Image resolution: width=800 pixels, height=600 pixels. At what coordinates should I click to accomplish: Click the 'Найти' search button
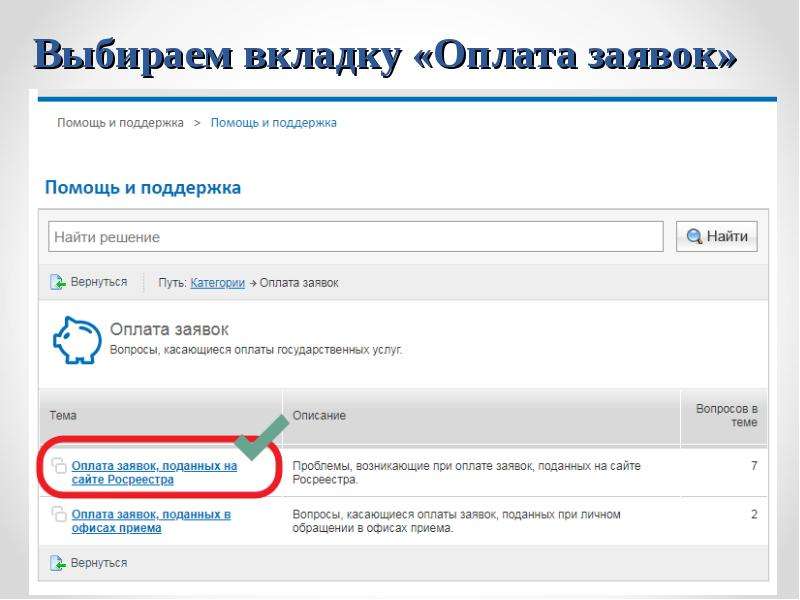tap(717, 236)
